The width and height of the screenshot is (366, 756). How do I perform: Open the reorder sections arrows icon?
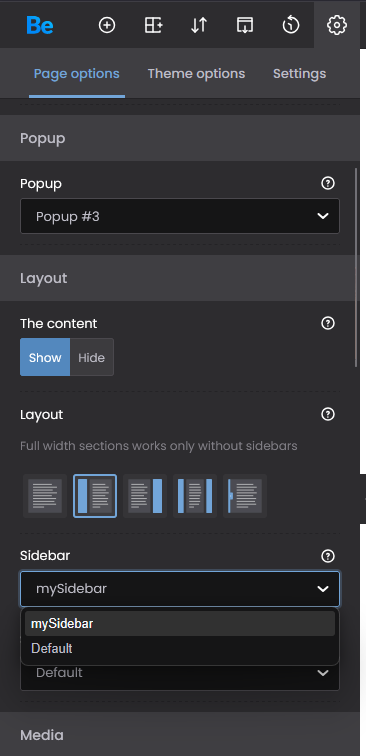click(199, 25)
